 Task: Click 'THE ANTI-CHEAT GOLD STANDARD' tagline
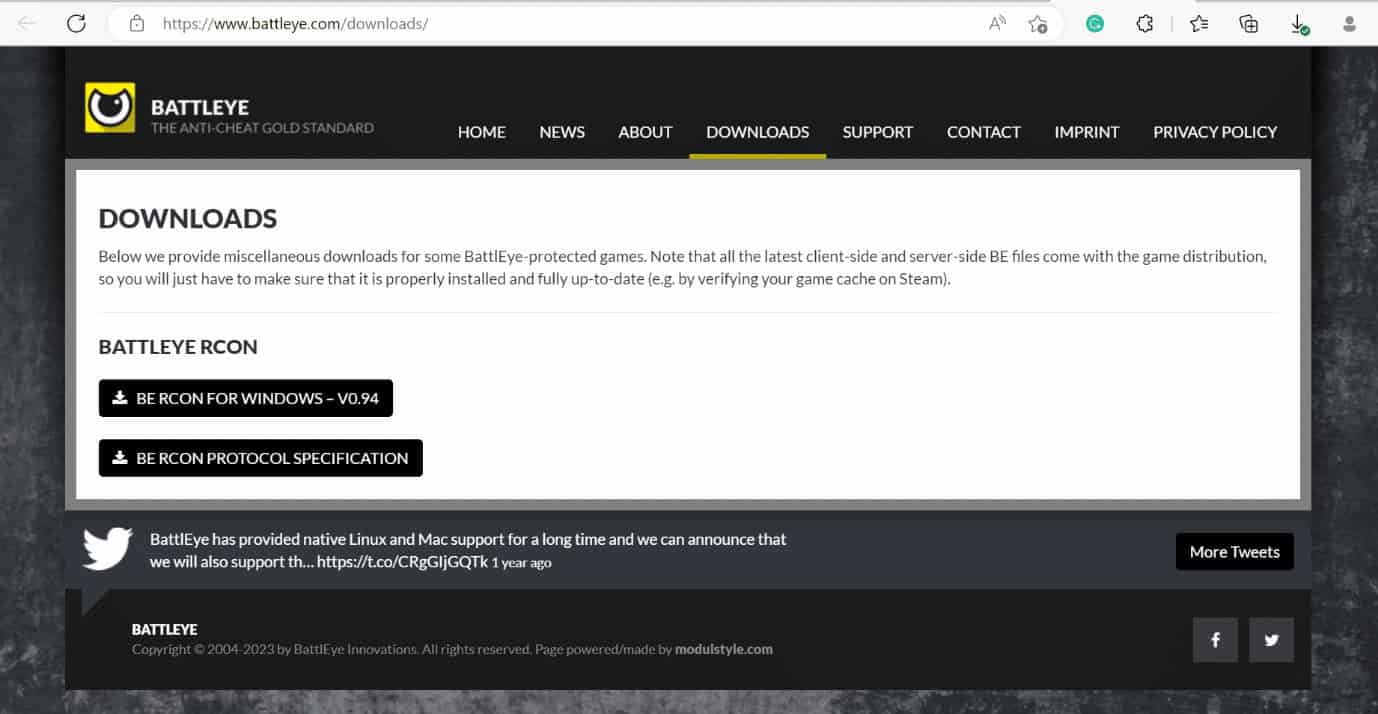pos(262,128)
